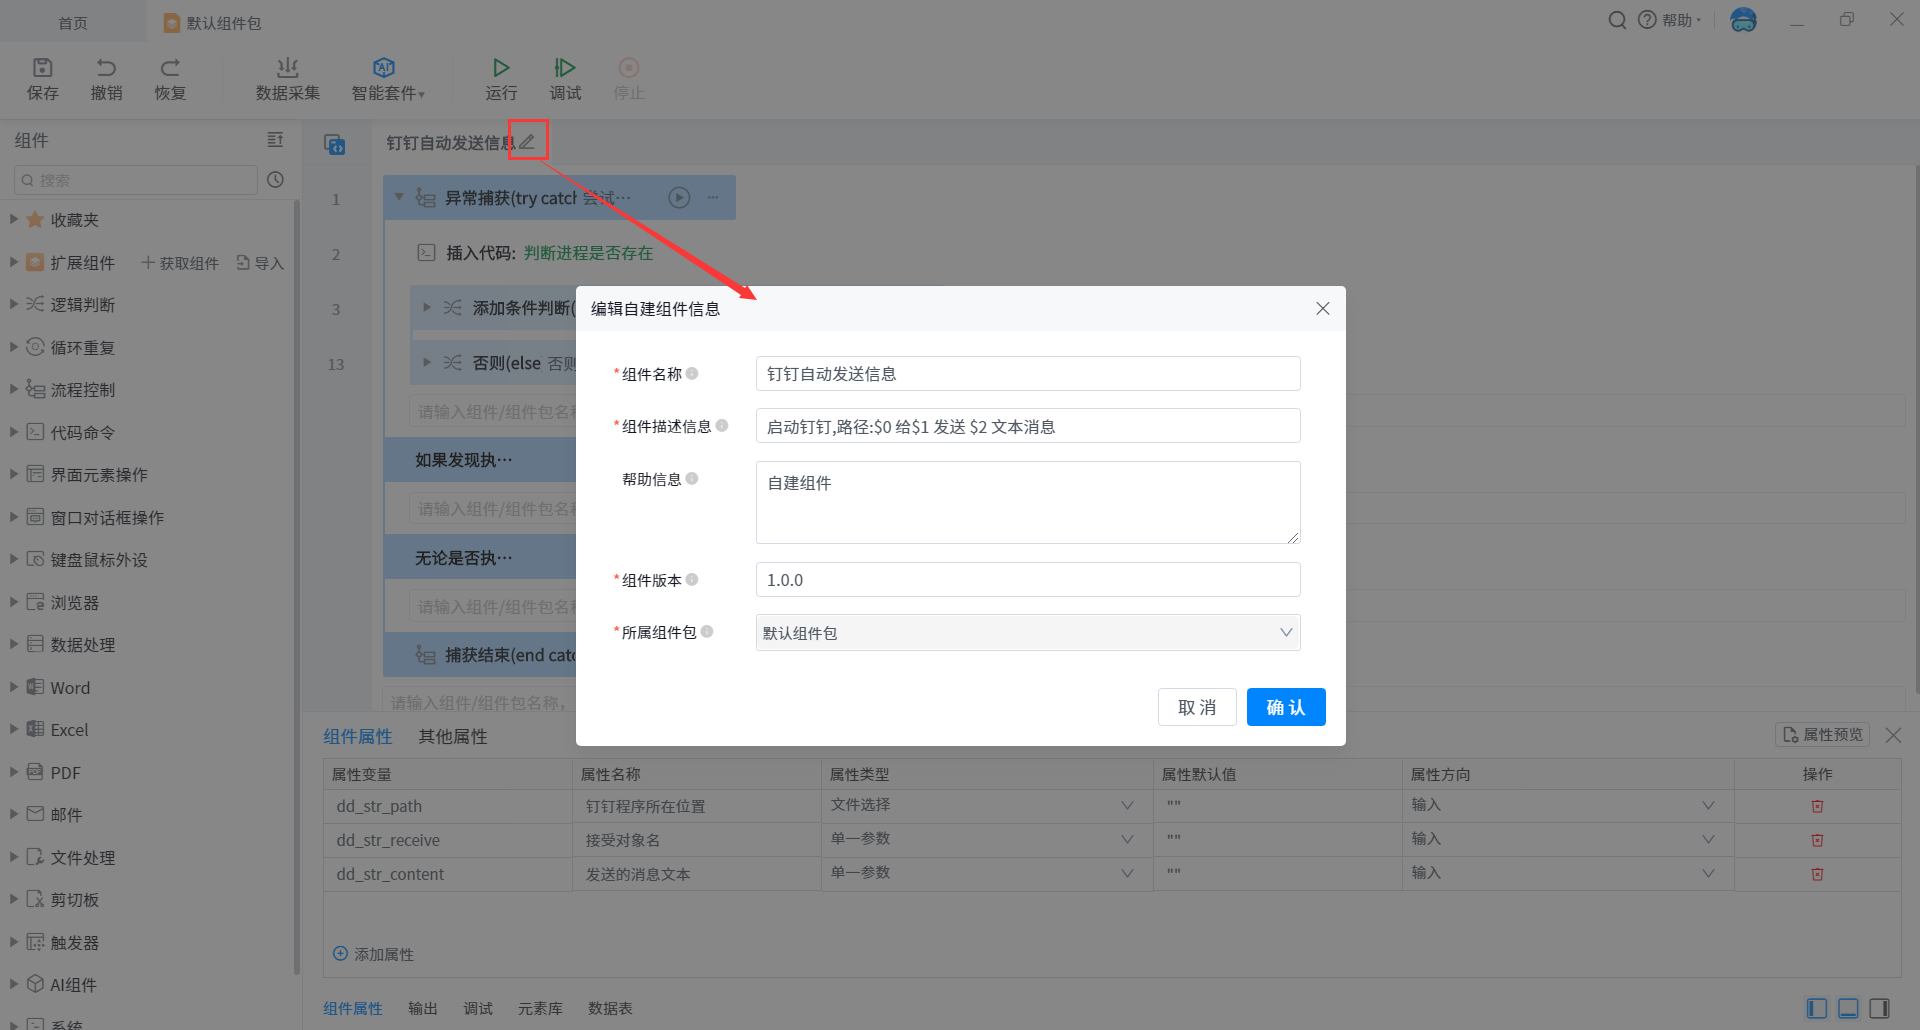Viewport: 1920px width, 1030px height.
Task: Click the 取消 cancel button
Action: pos(1197,707)
